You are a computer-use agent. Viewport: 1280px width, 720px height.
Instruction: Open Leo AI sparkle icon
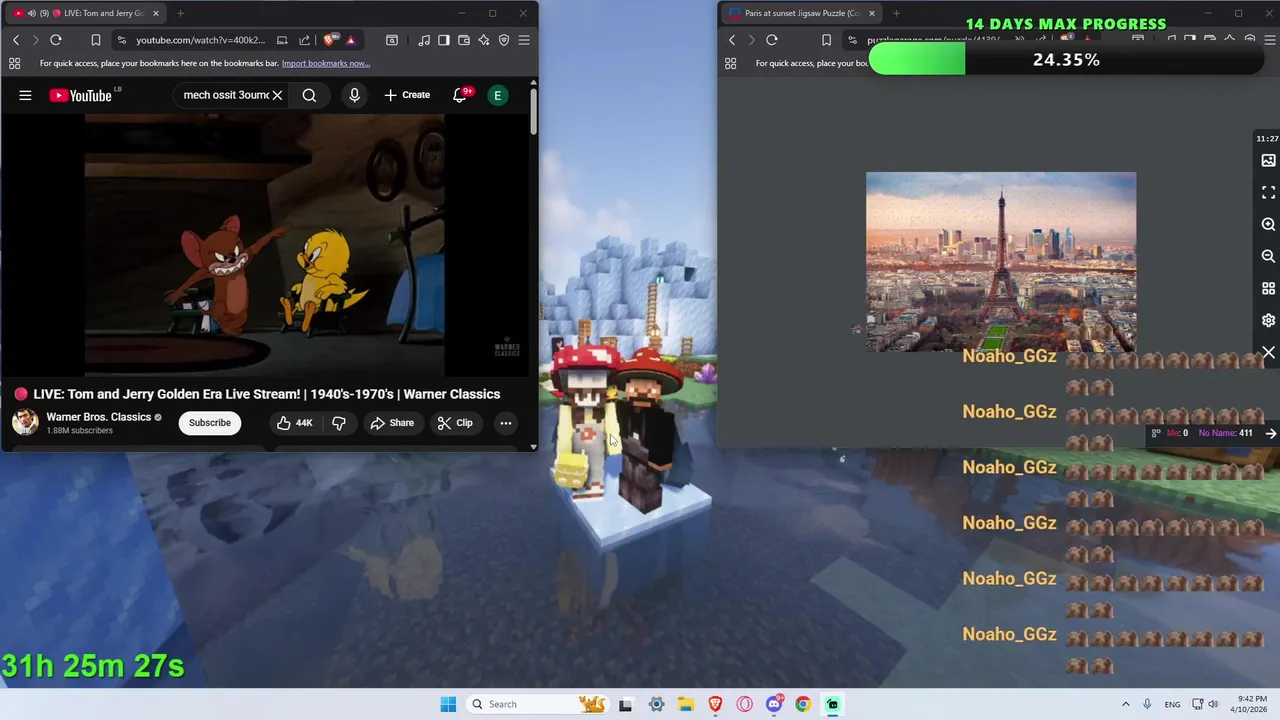[x=484, y=40]
